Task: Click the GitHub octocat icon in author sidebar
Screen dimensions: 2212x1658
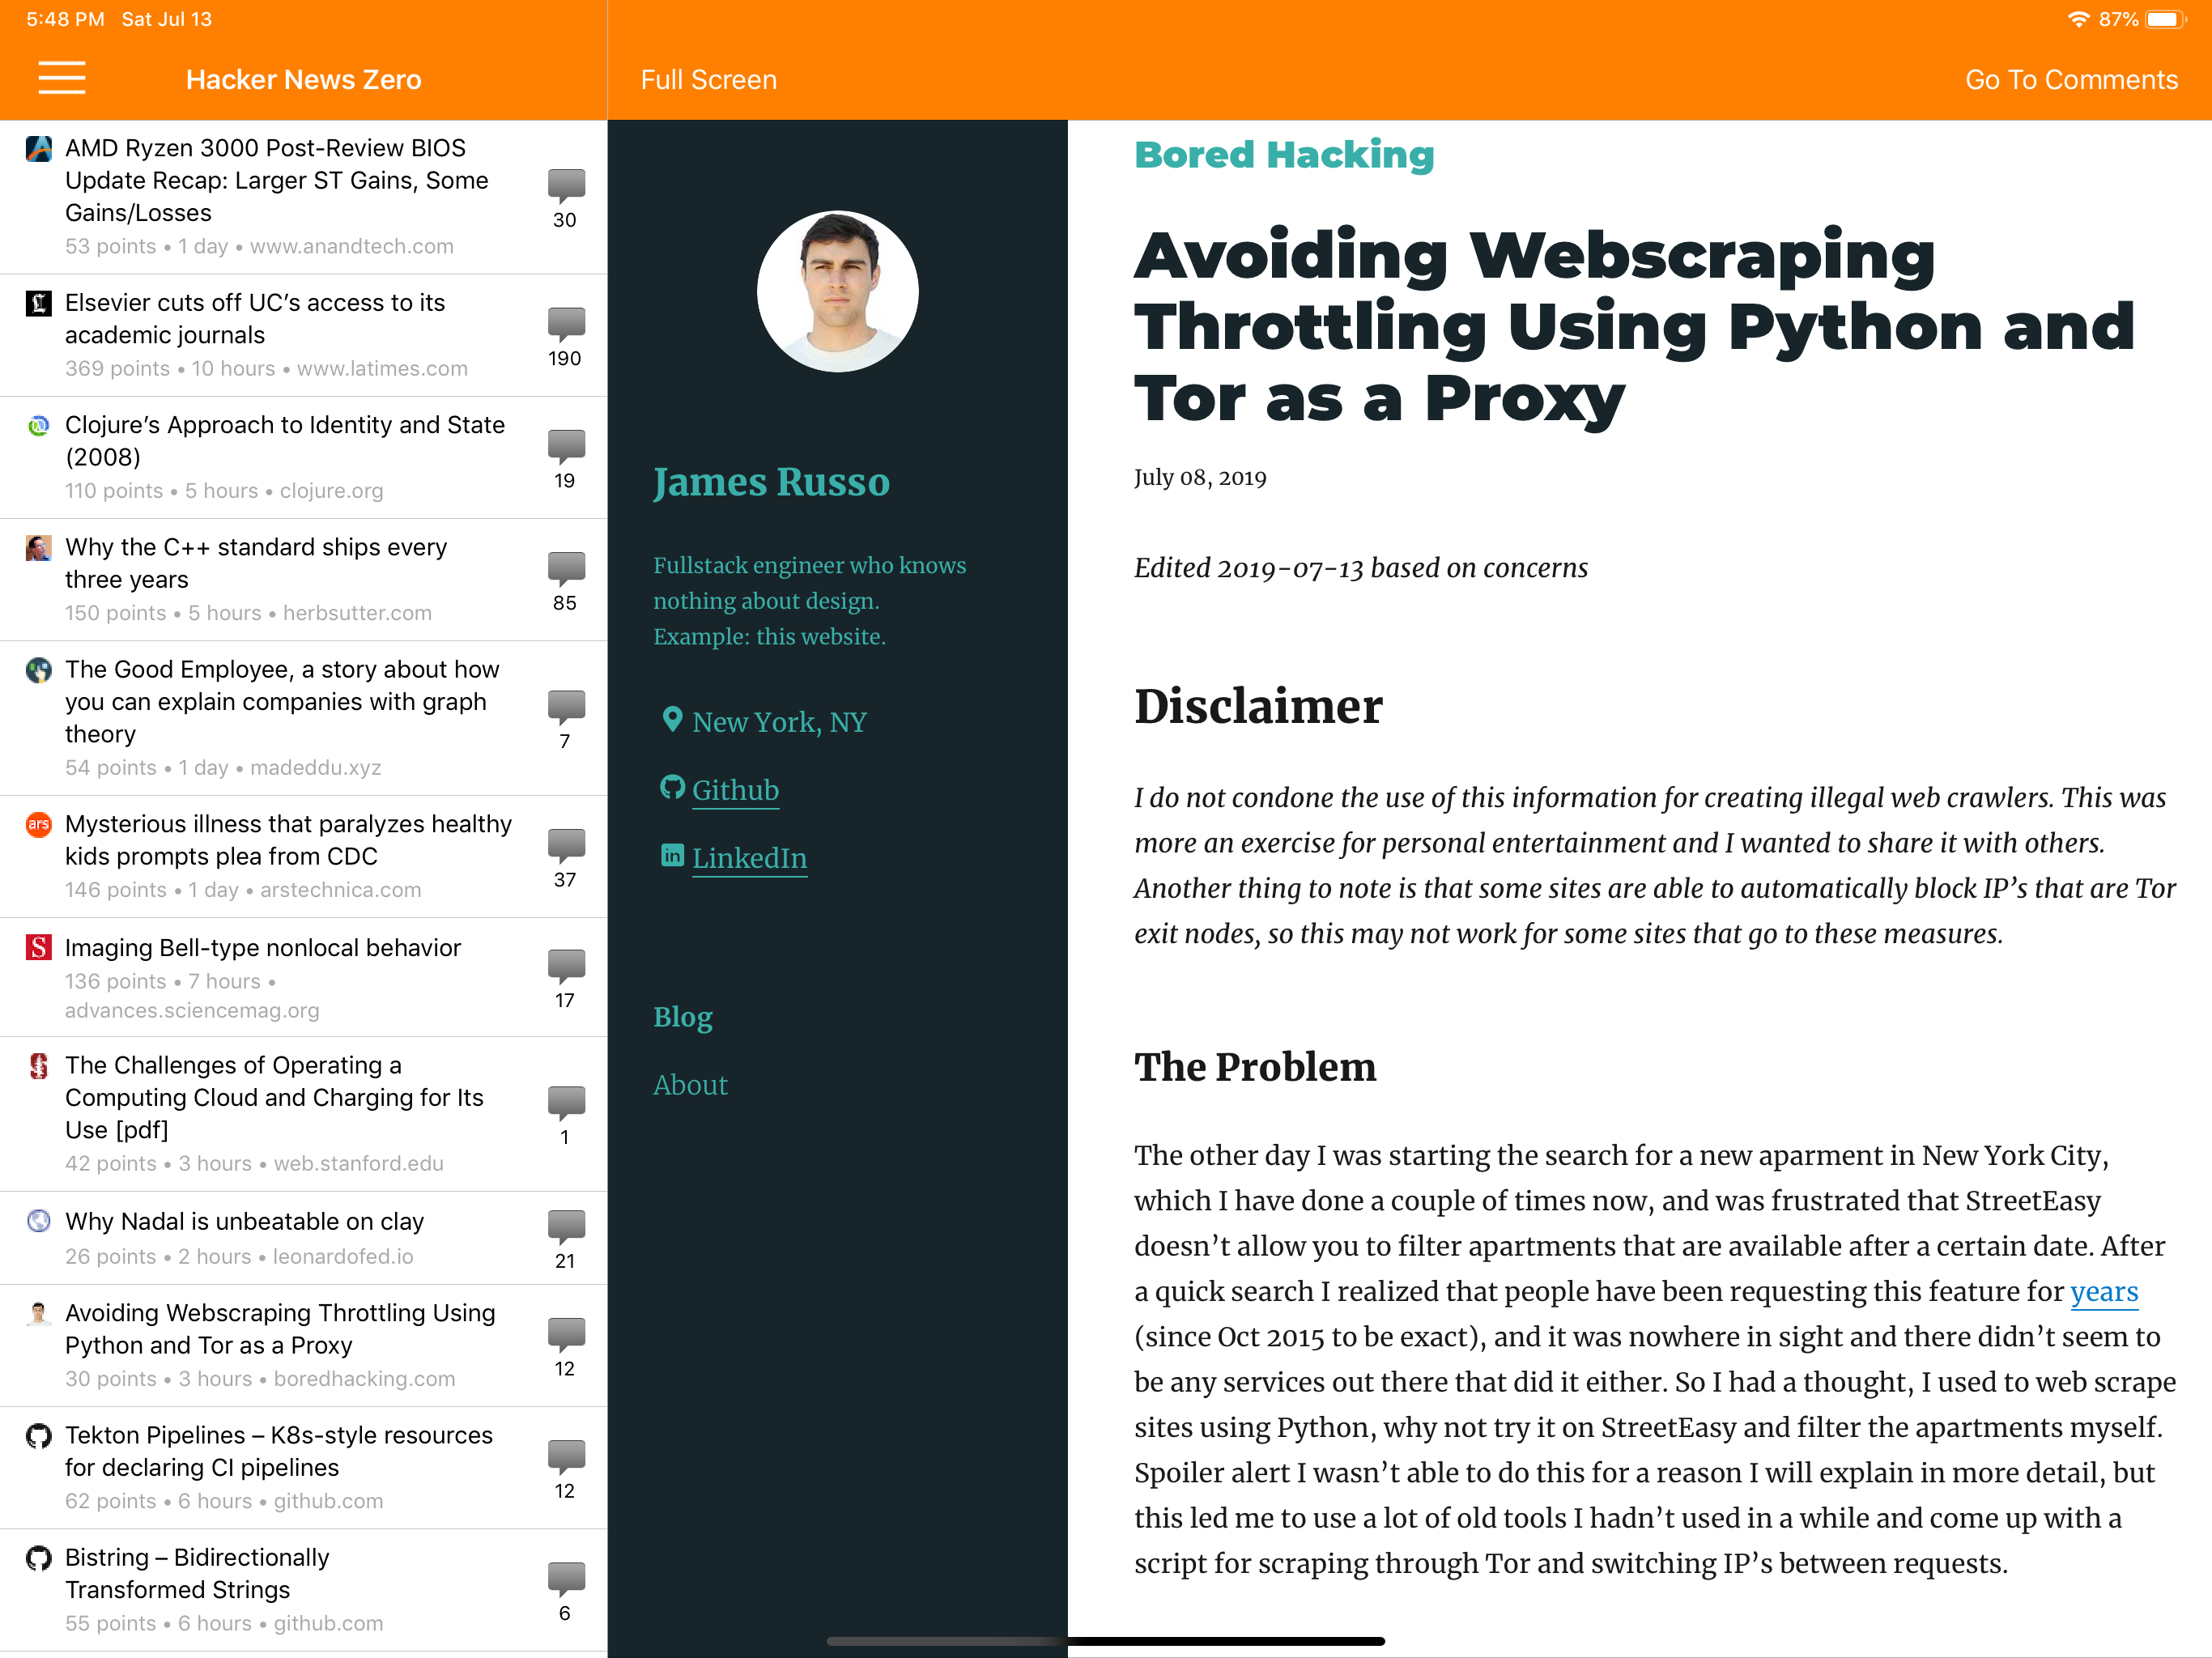Action: pyautogui.click(x=672, y=787)
